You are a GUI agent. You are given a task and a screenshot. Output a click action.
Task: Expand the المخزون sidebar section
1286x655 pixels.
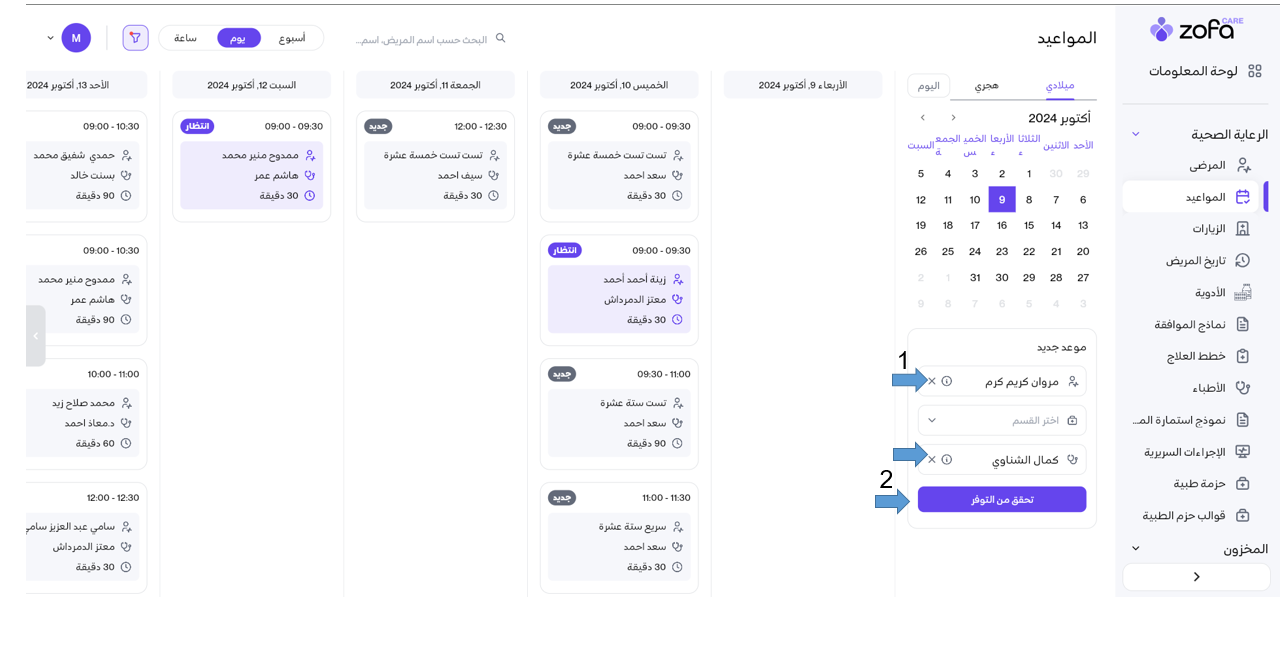pos(1136,549)
